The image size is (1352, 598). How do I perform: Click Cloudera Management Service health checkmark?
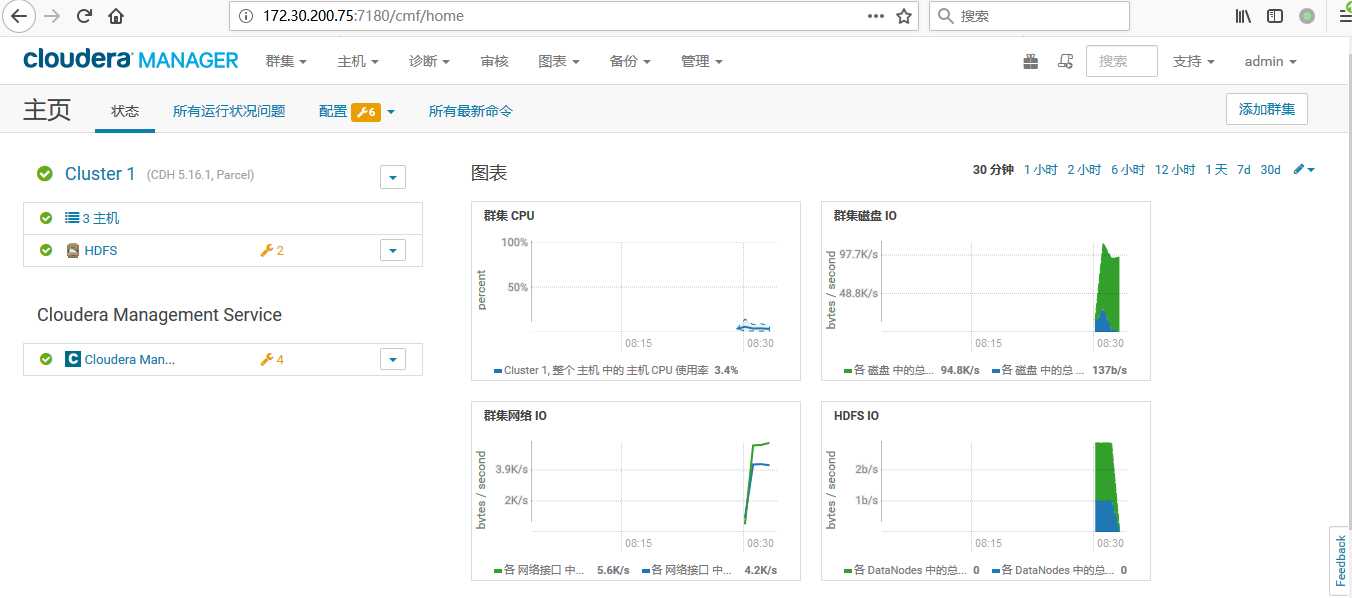tap(46, 359)
